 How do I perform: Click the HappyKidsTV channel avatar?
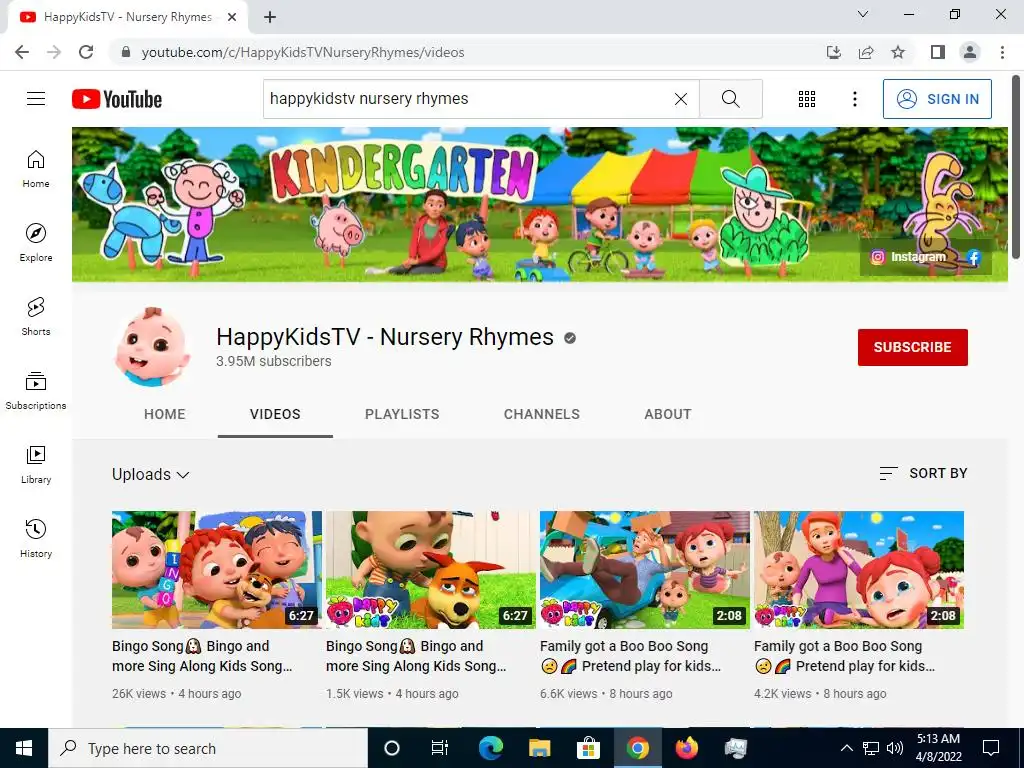[152, 347]
